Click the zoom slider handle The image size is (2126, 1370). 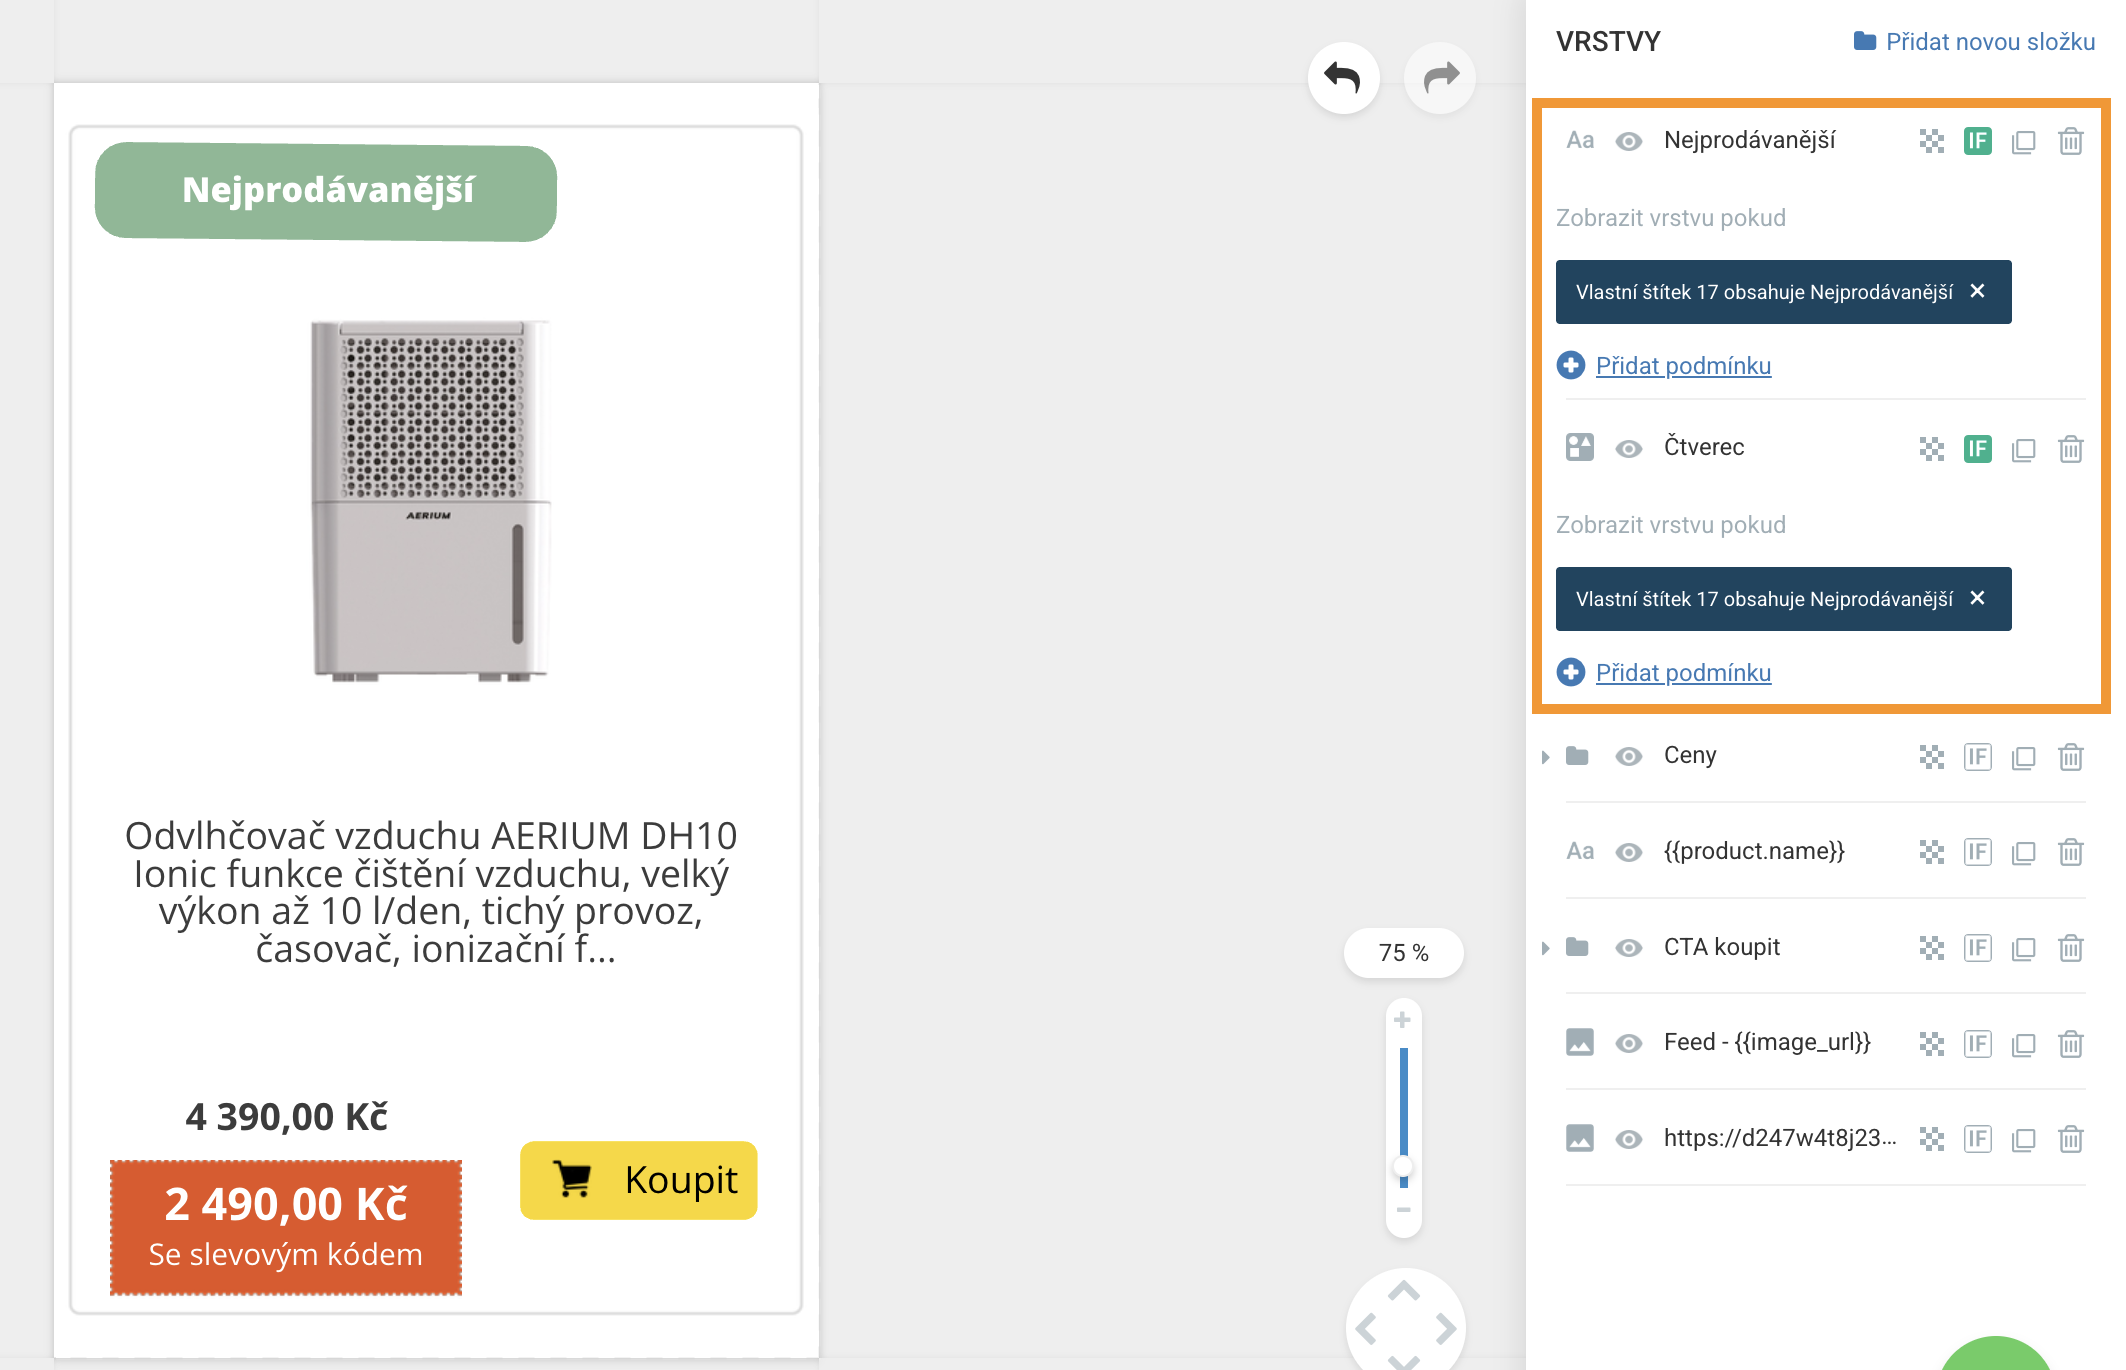[x=1403, y=1167]
